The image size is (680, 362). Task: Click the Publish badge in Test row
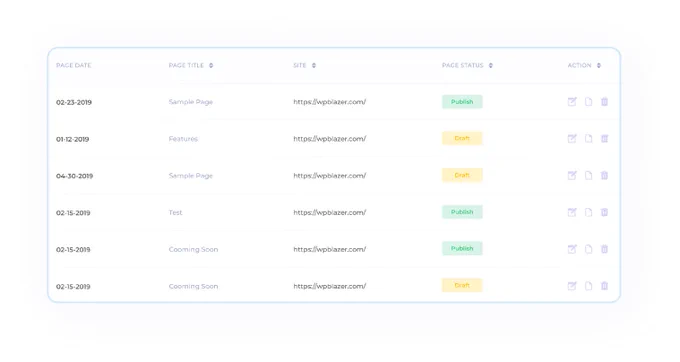click(x=462, y=212)
